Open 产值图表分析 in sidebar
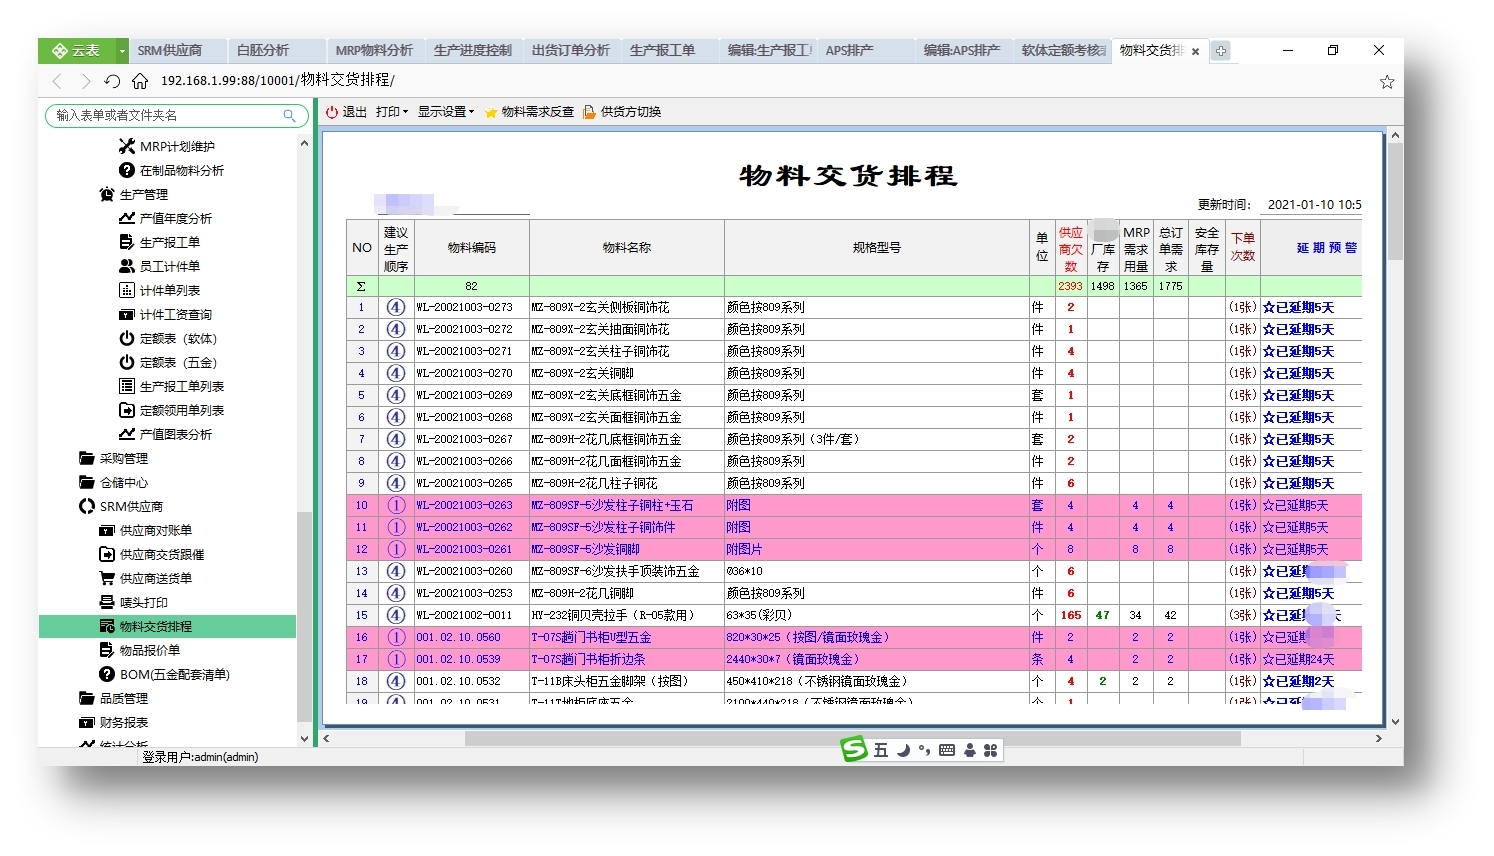The height and width of the screenshot is (856, 1494). pyautogui.click(x=165, y=434)
